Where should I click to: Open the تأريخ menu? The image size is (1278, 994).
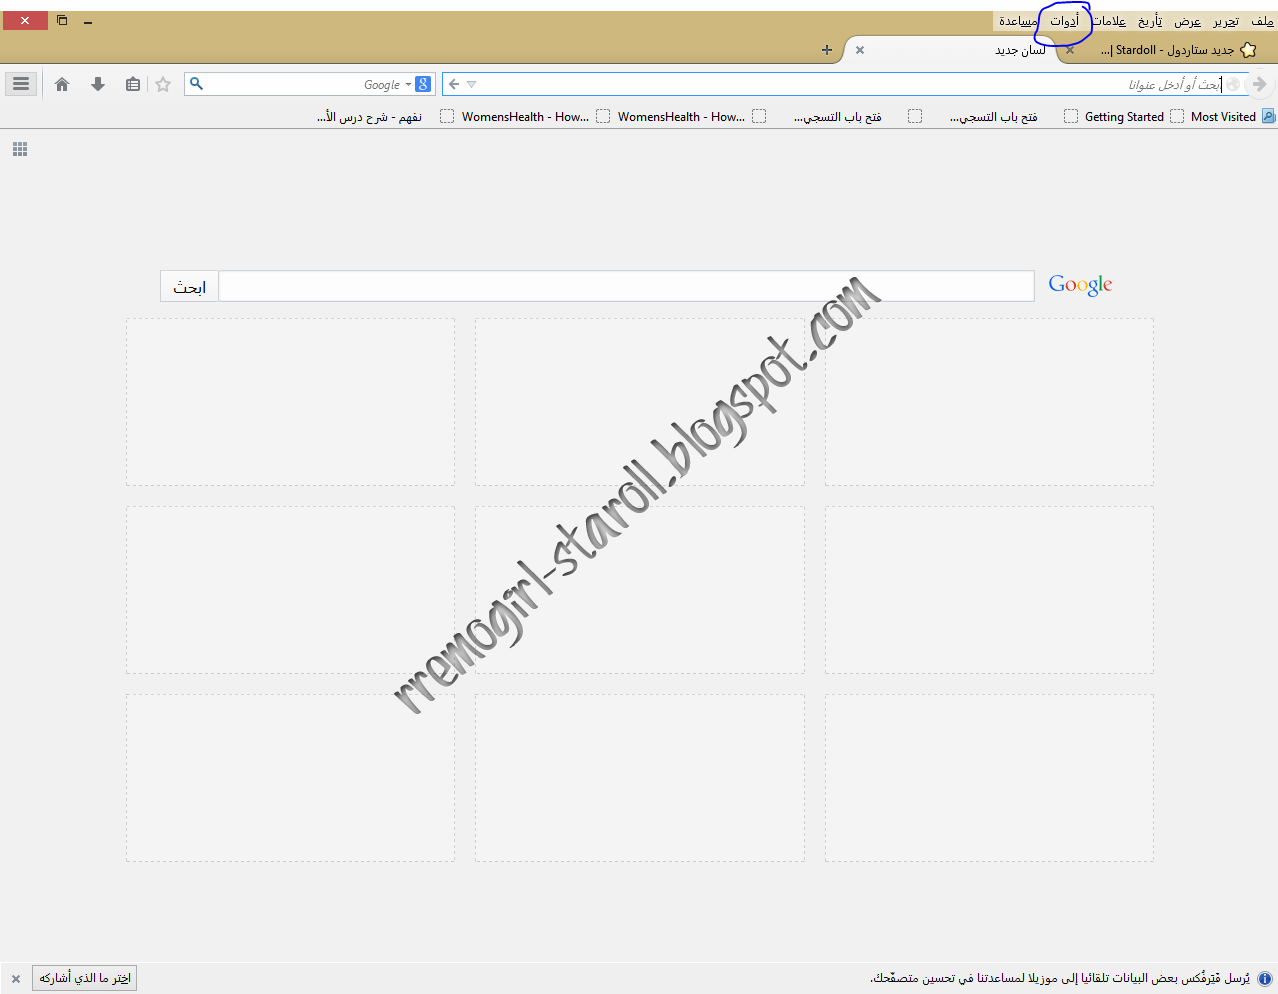pos(1150,21)
